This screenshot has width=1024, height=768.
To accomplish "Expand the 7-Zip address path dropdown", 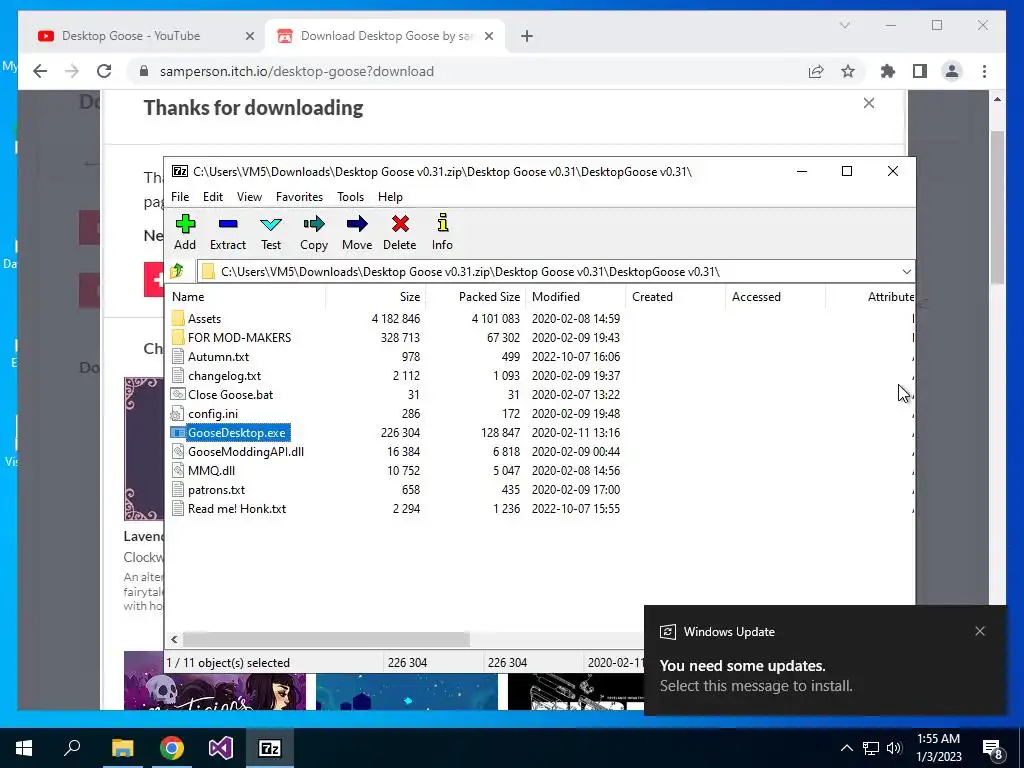I will click(906, 272).
